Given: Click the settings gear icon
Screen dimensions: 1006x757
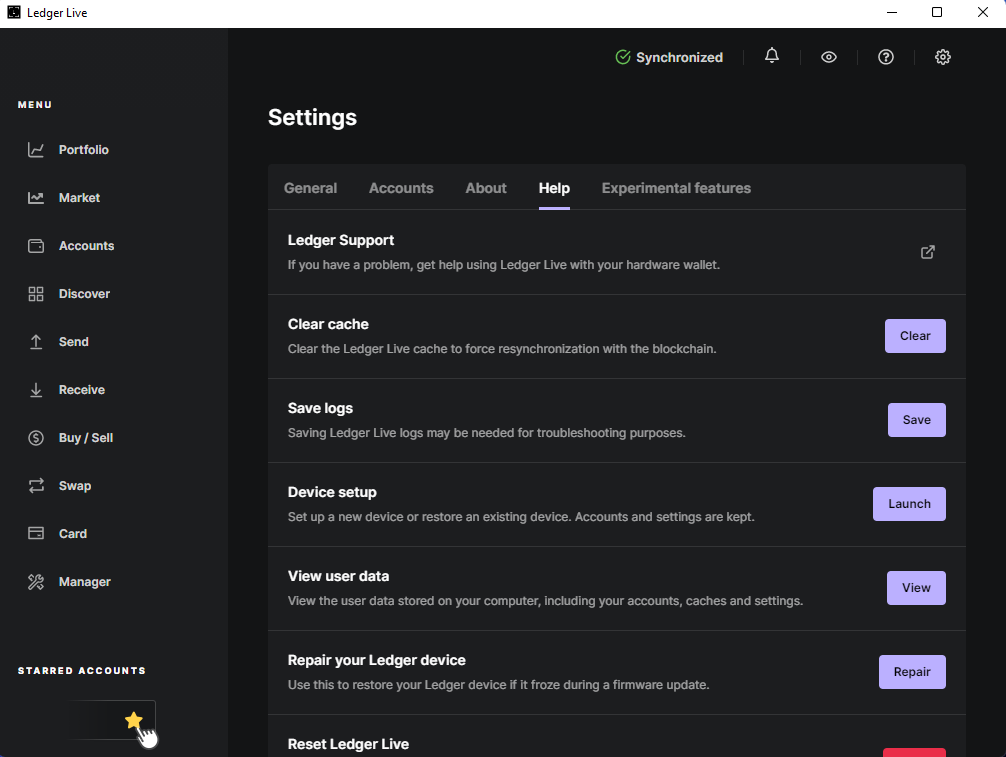Looking at the screenshot, I should click(x=942, y=57).
